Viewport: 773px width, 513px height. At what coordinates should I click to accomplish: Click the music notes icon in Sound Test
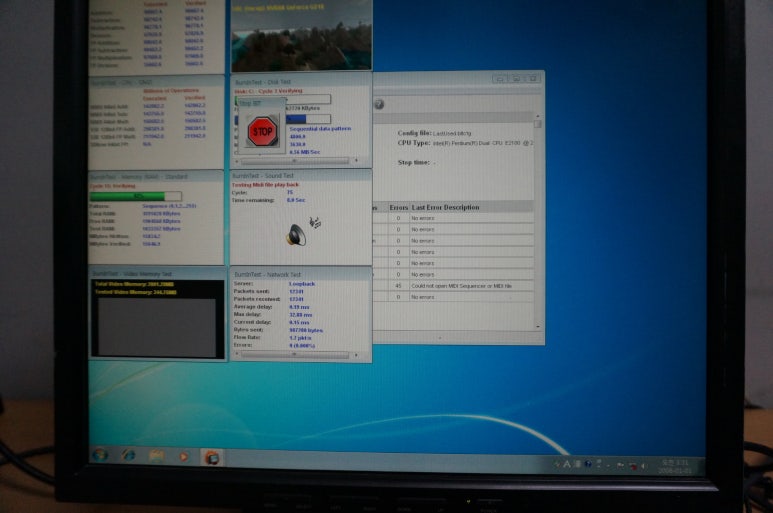pos(316,223)
